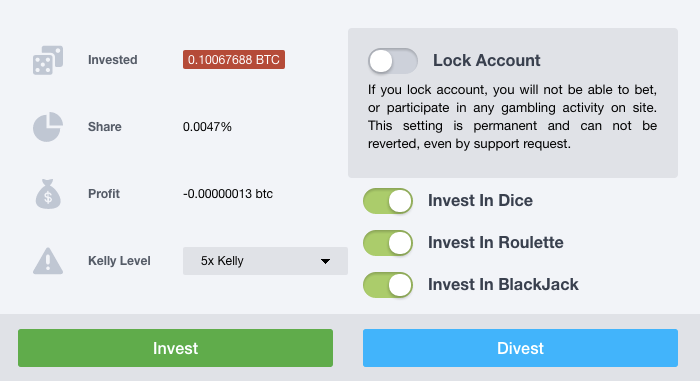Click the blue Divest button
This screenshot has height=381, width=700.
(x=520, y=348)
